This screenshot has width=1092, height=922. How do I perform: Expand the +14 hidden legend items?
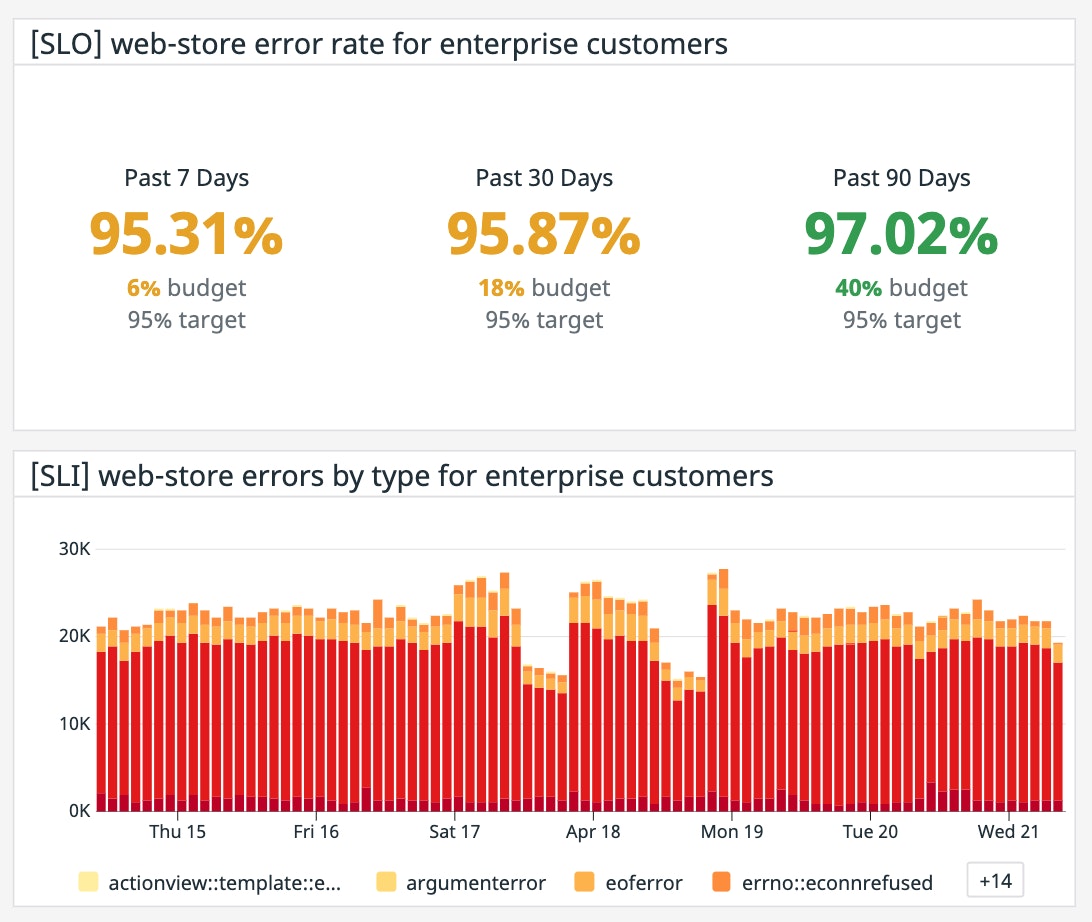tap(995, 881)
